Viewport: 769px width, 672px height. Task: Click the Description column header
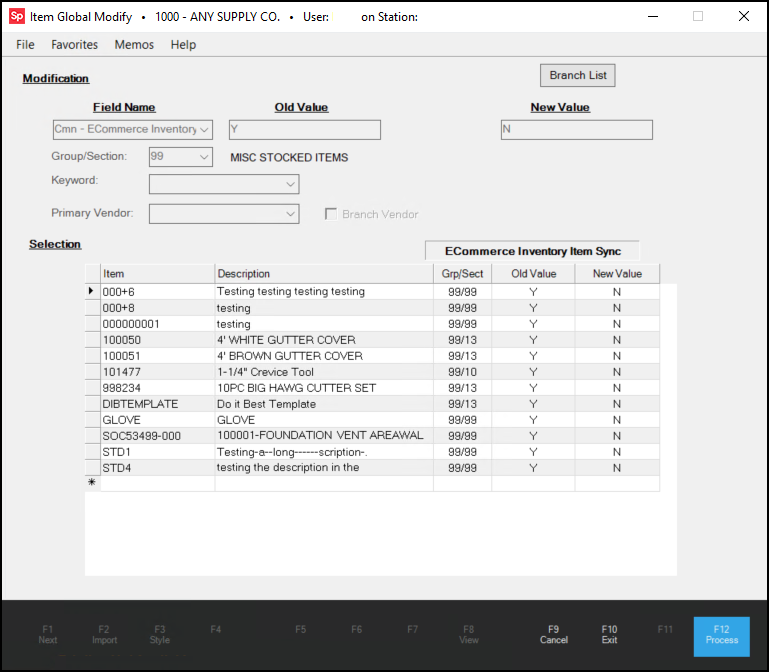pos(324,274)
